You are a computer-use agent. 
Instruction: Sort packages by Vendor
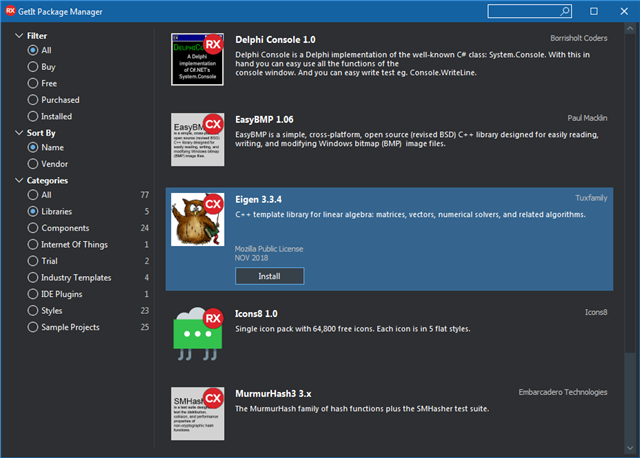pos(47,164)
